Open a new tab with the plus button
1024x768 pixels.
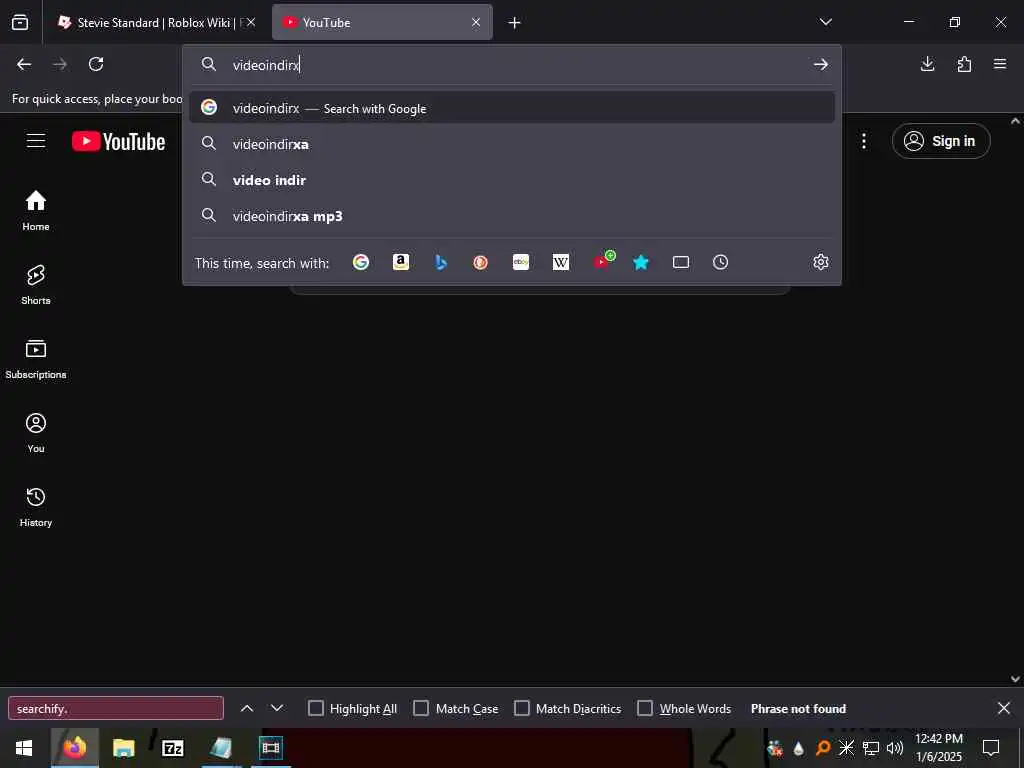[x=514, y=23]
